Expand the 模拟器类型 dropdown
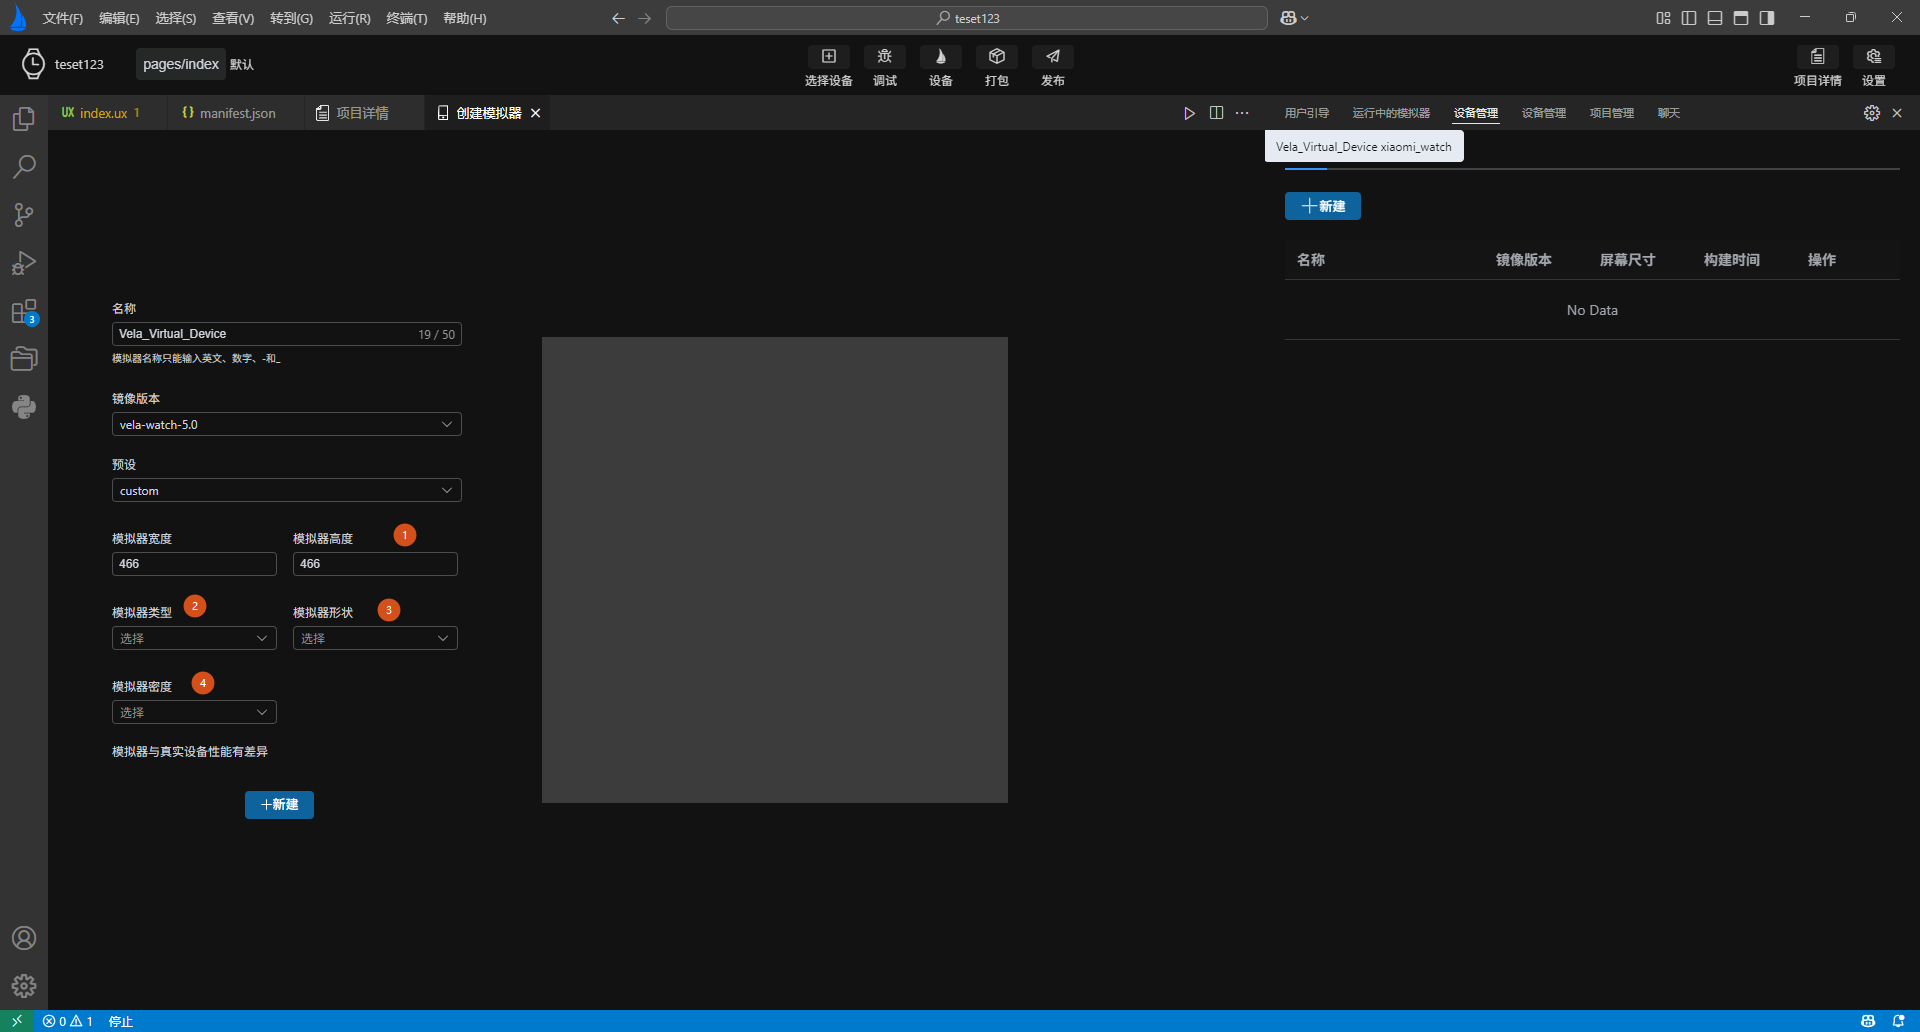Screen dimensions: 1920x1032 194,639
